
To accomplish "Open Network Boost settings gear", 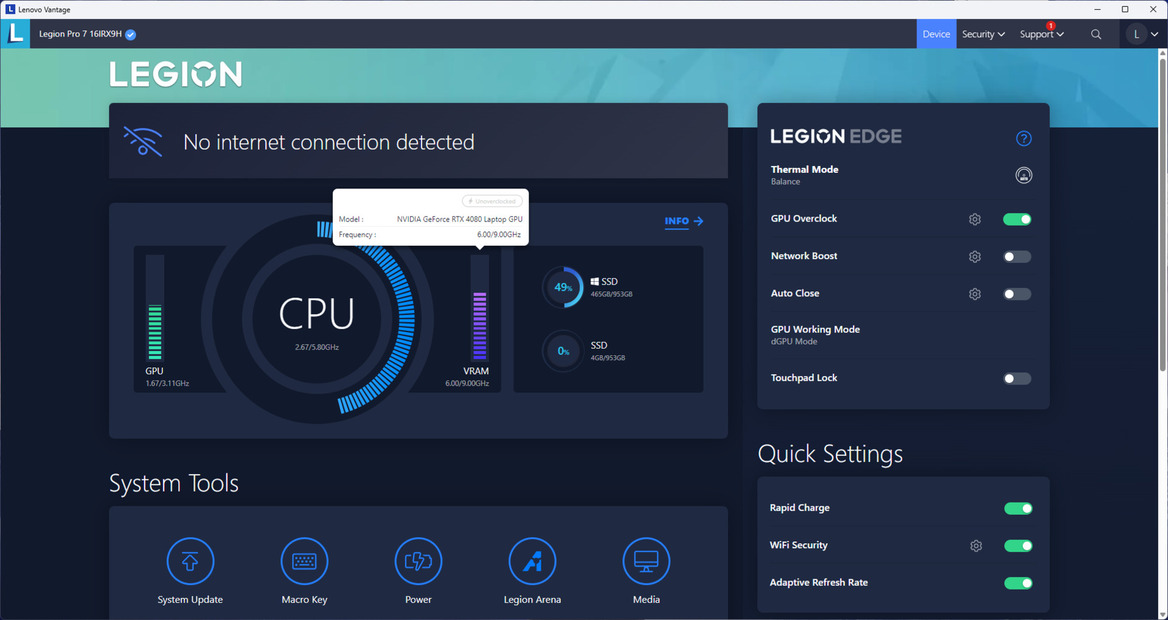I will 974,256.
